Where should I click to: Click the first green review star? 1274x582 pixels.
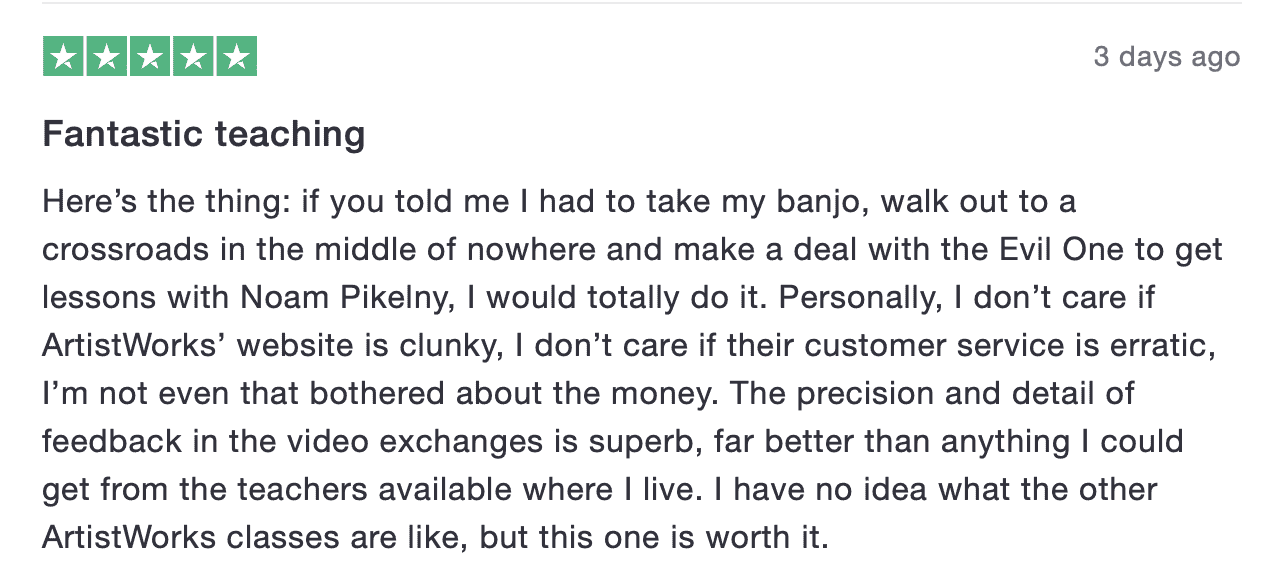(x=64, y=57)
